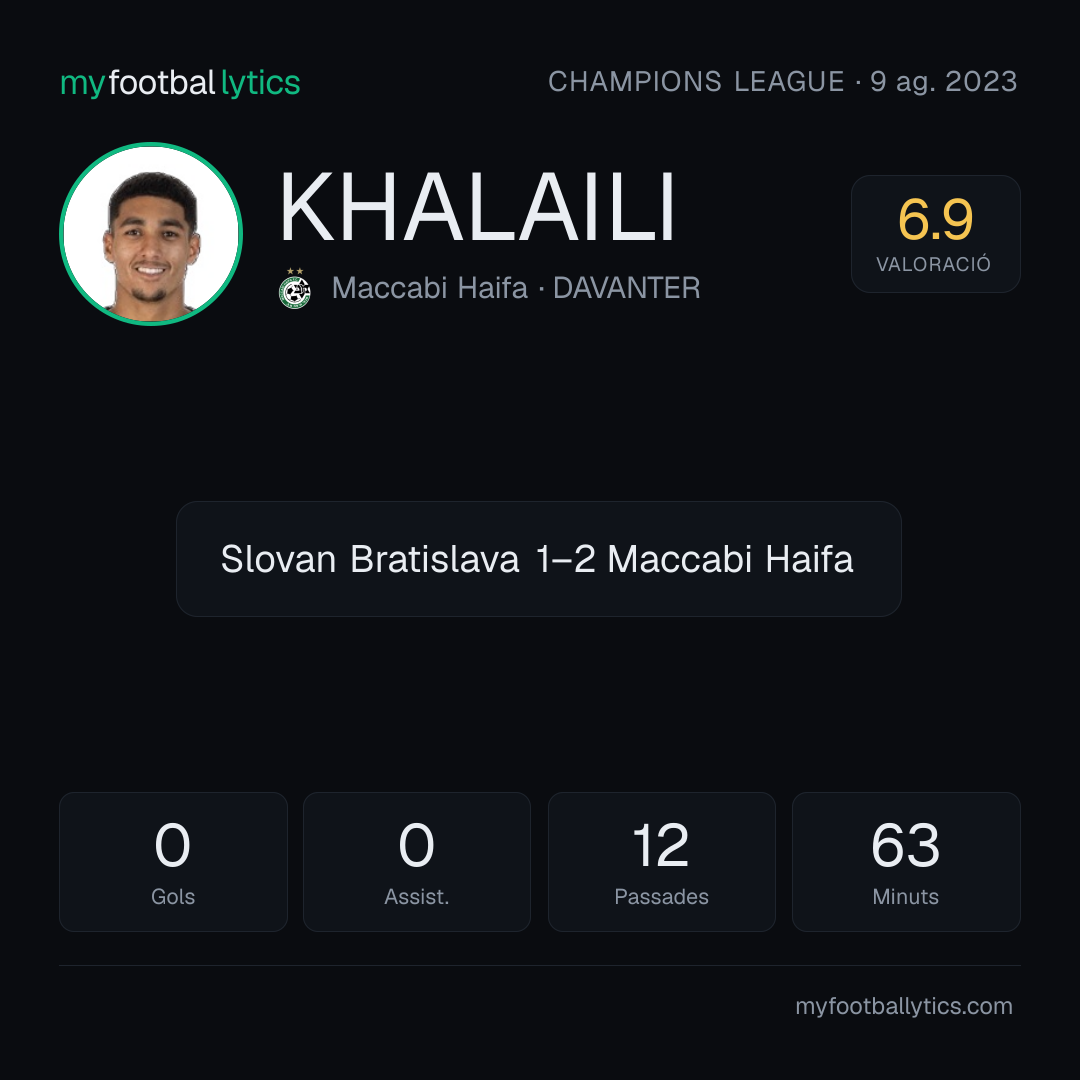The image size is (1080, 1080).
Task: Click the 9 ag. 2023 match date
Action: (944, 82)
